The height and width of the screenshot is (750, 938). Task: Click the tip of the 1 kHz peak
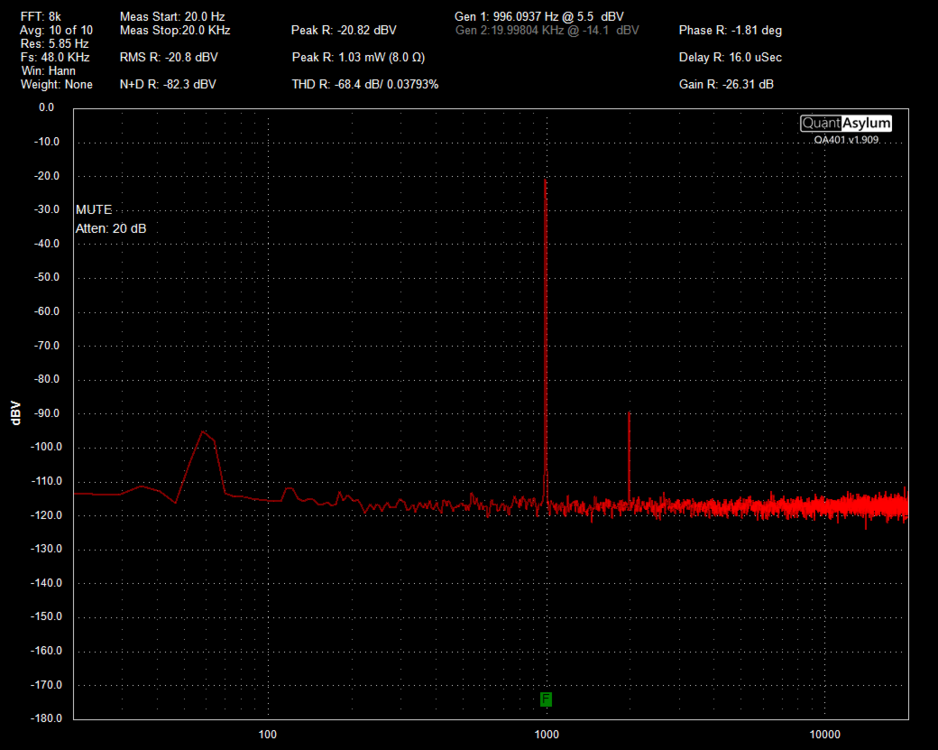pos(546,180)
